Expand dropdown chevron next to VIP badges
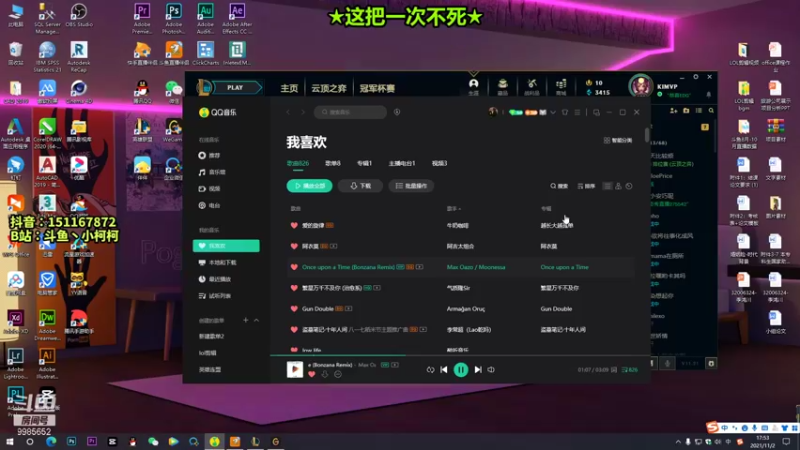800x450 pixels. pos(553,112)
